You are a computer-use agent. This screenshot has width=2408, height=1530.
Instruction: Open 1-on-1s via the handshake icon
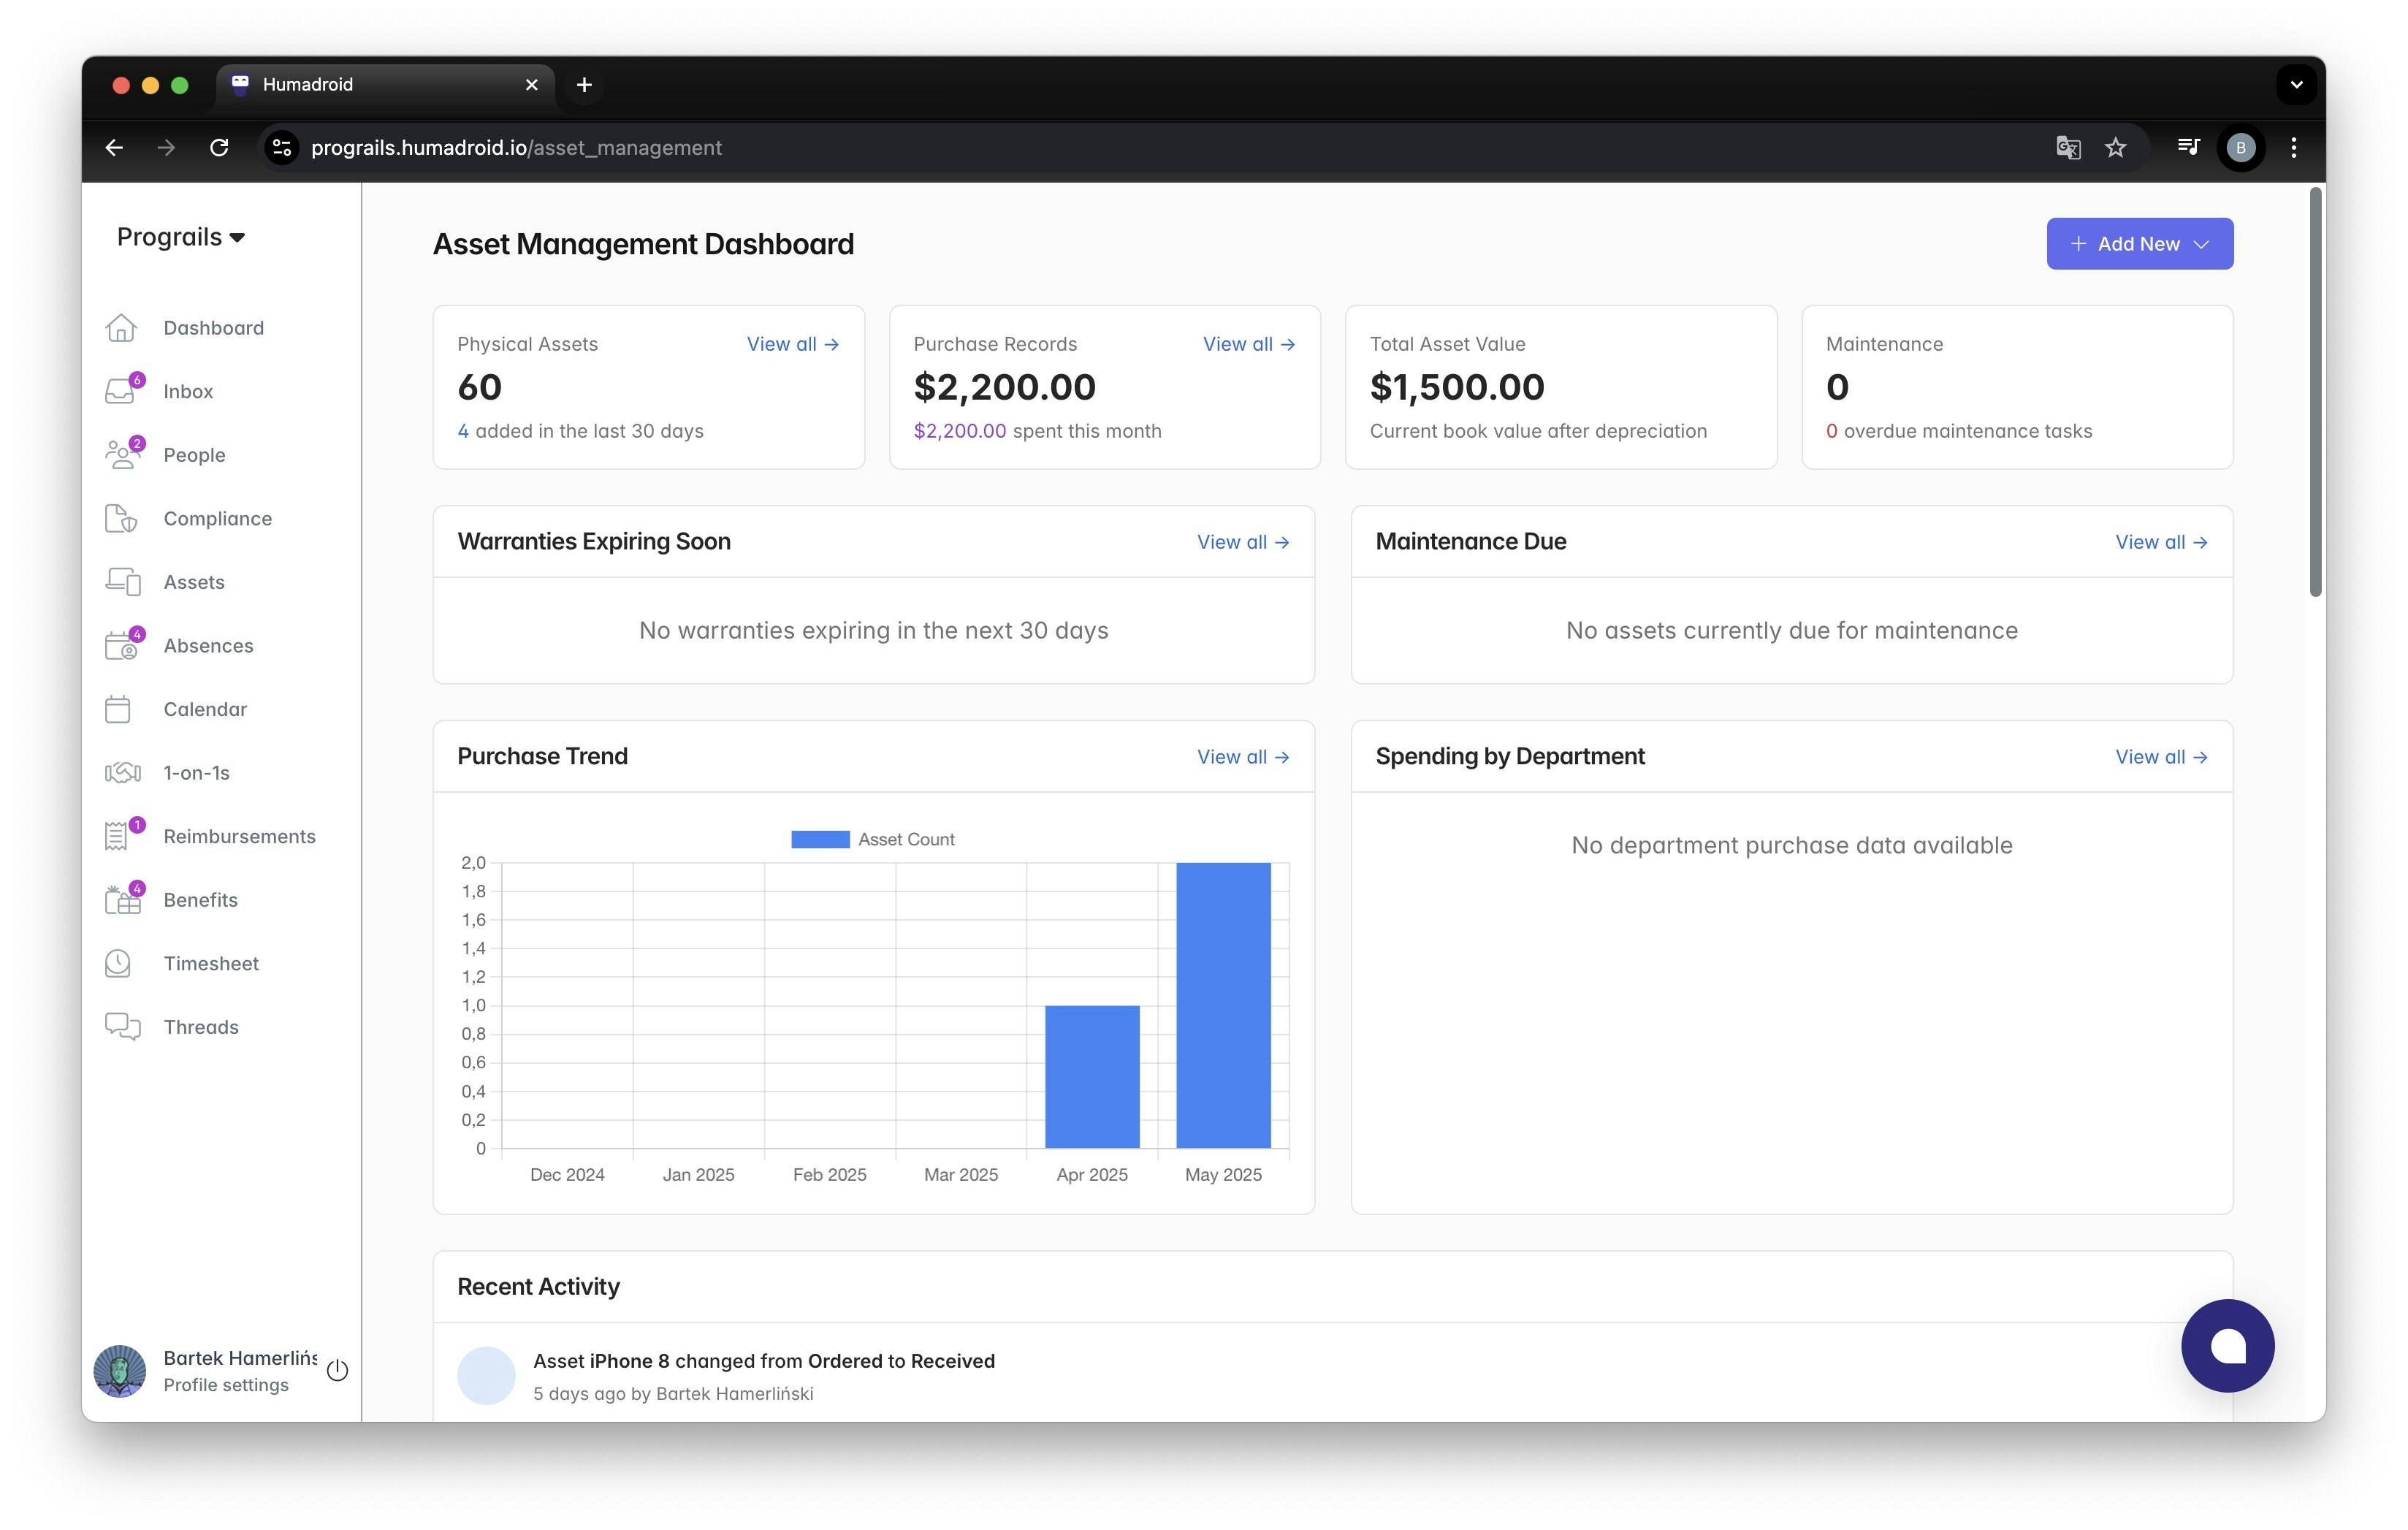pos(122,773)
